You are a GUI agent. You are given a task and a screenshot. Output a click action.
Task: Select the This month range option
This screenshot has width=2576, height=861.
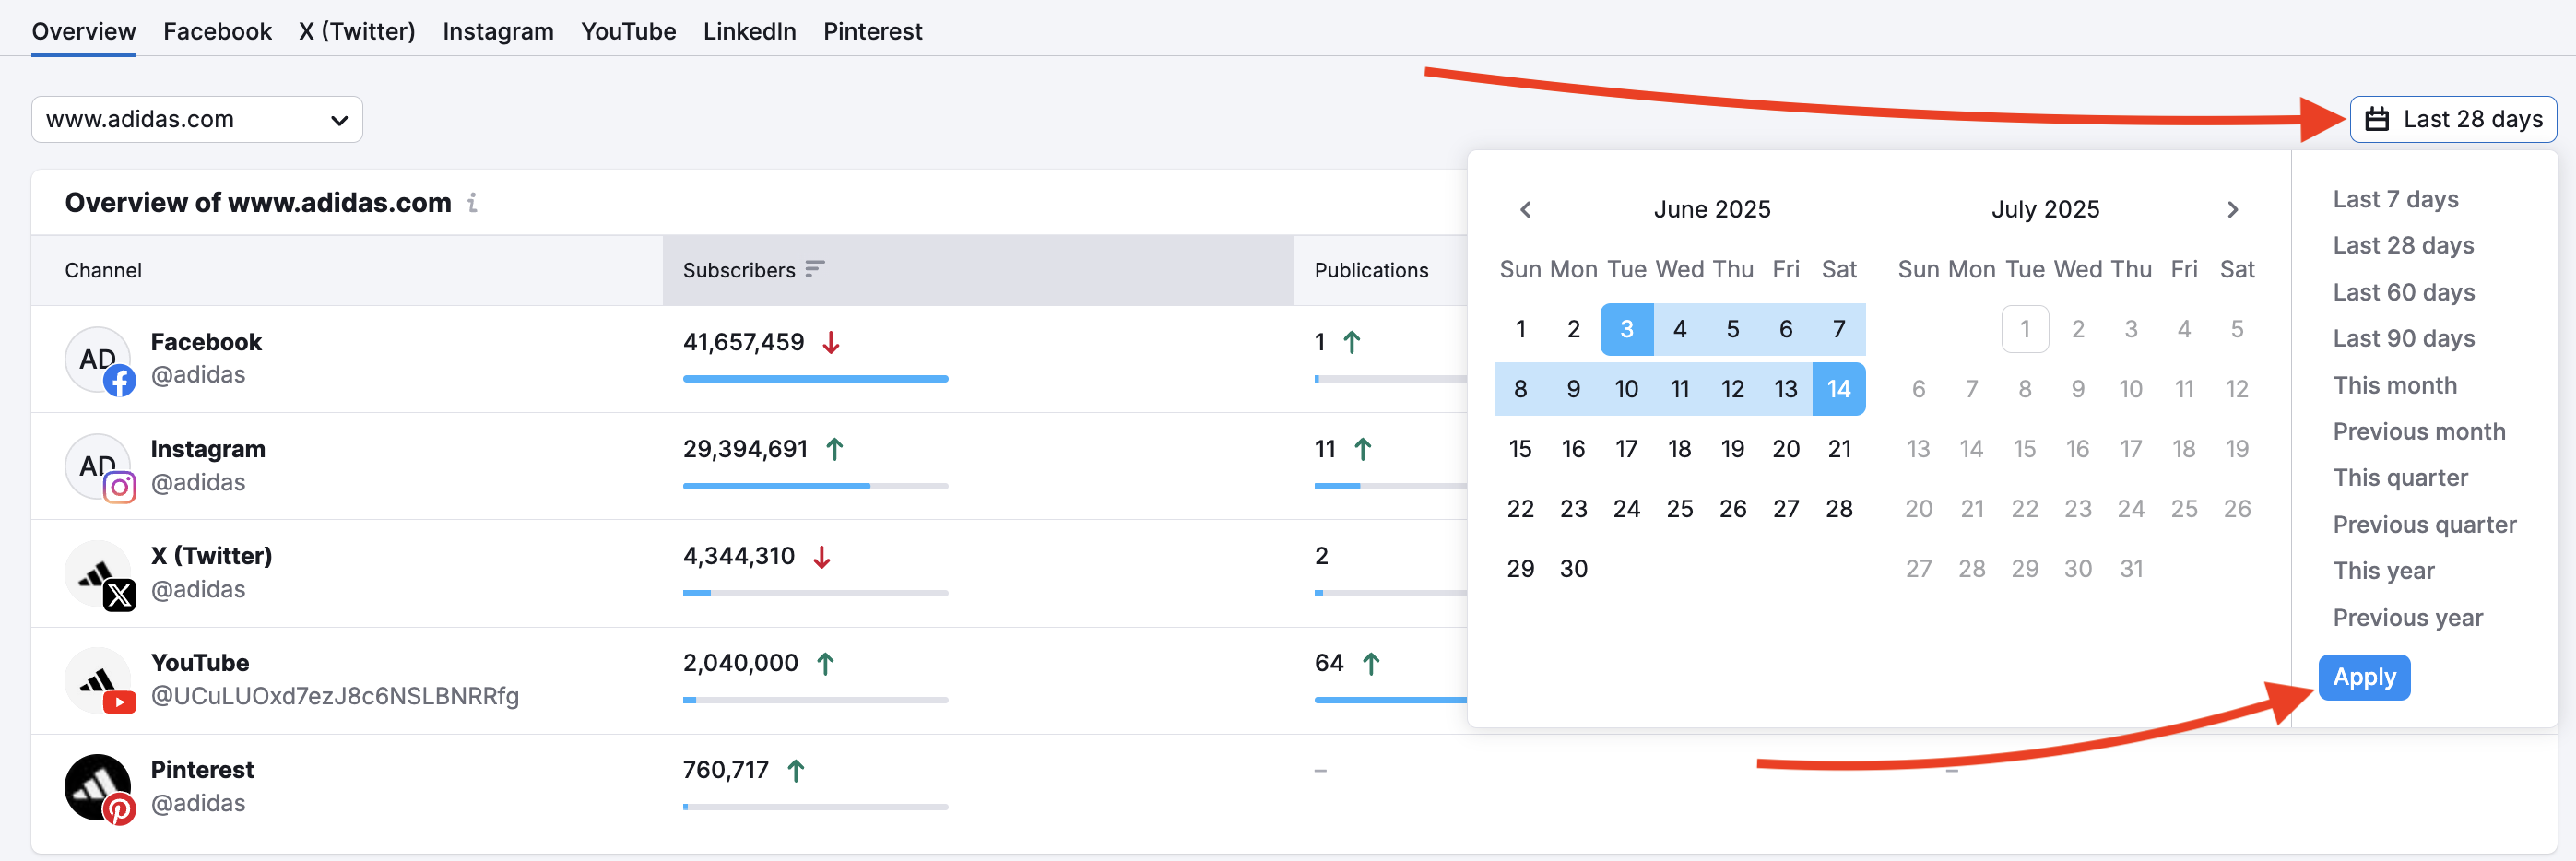(x=2395, y=385)
